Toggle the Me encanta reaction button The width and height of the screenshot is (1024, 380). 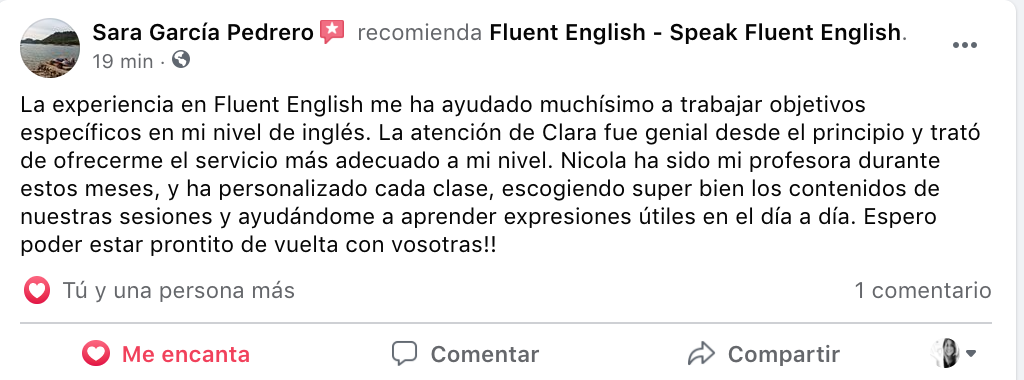click(x=166, y=355)
